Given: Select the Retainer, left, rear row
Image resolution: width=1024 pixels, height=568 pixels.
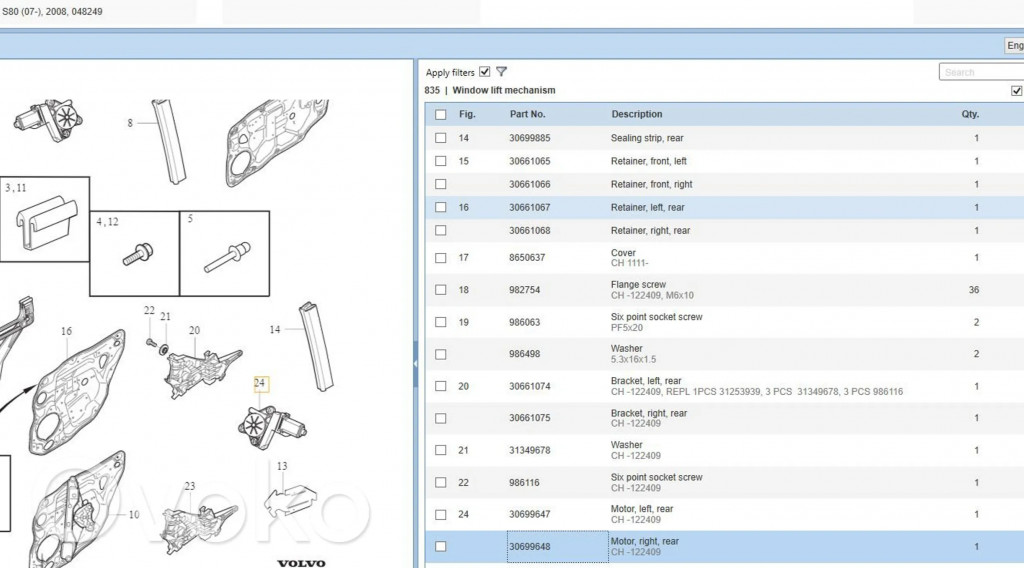Looking at the screenshot, I should [647, 208].
